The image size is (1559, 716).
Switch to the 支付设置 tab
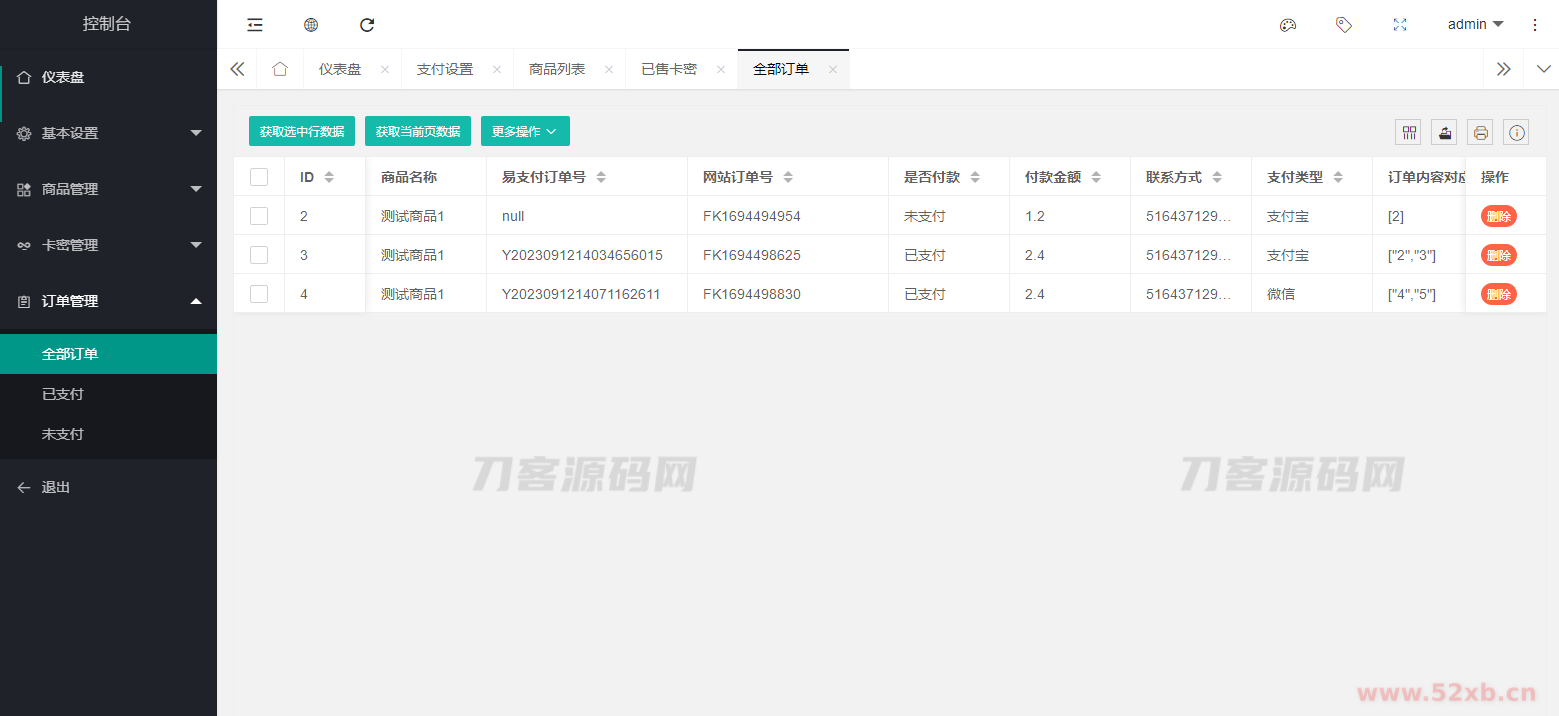[445, 69]
